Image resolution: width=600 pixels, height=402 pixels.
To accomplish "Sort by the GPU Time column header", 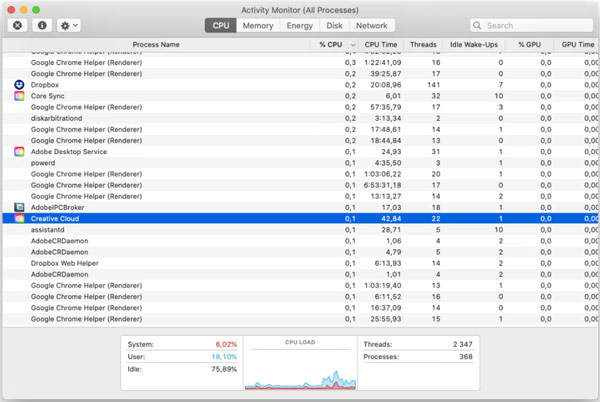I will (x=577, y=45).
